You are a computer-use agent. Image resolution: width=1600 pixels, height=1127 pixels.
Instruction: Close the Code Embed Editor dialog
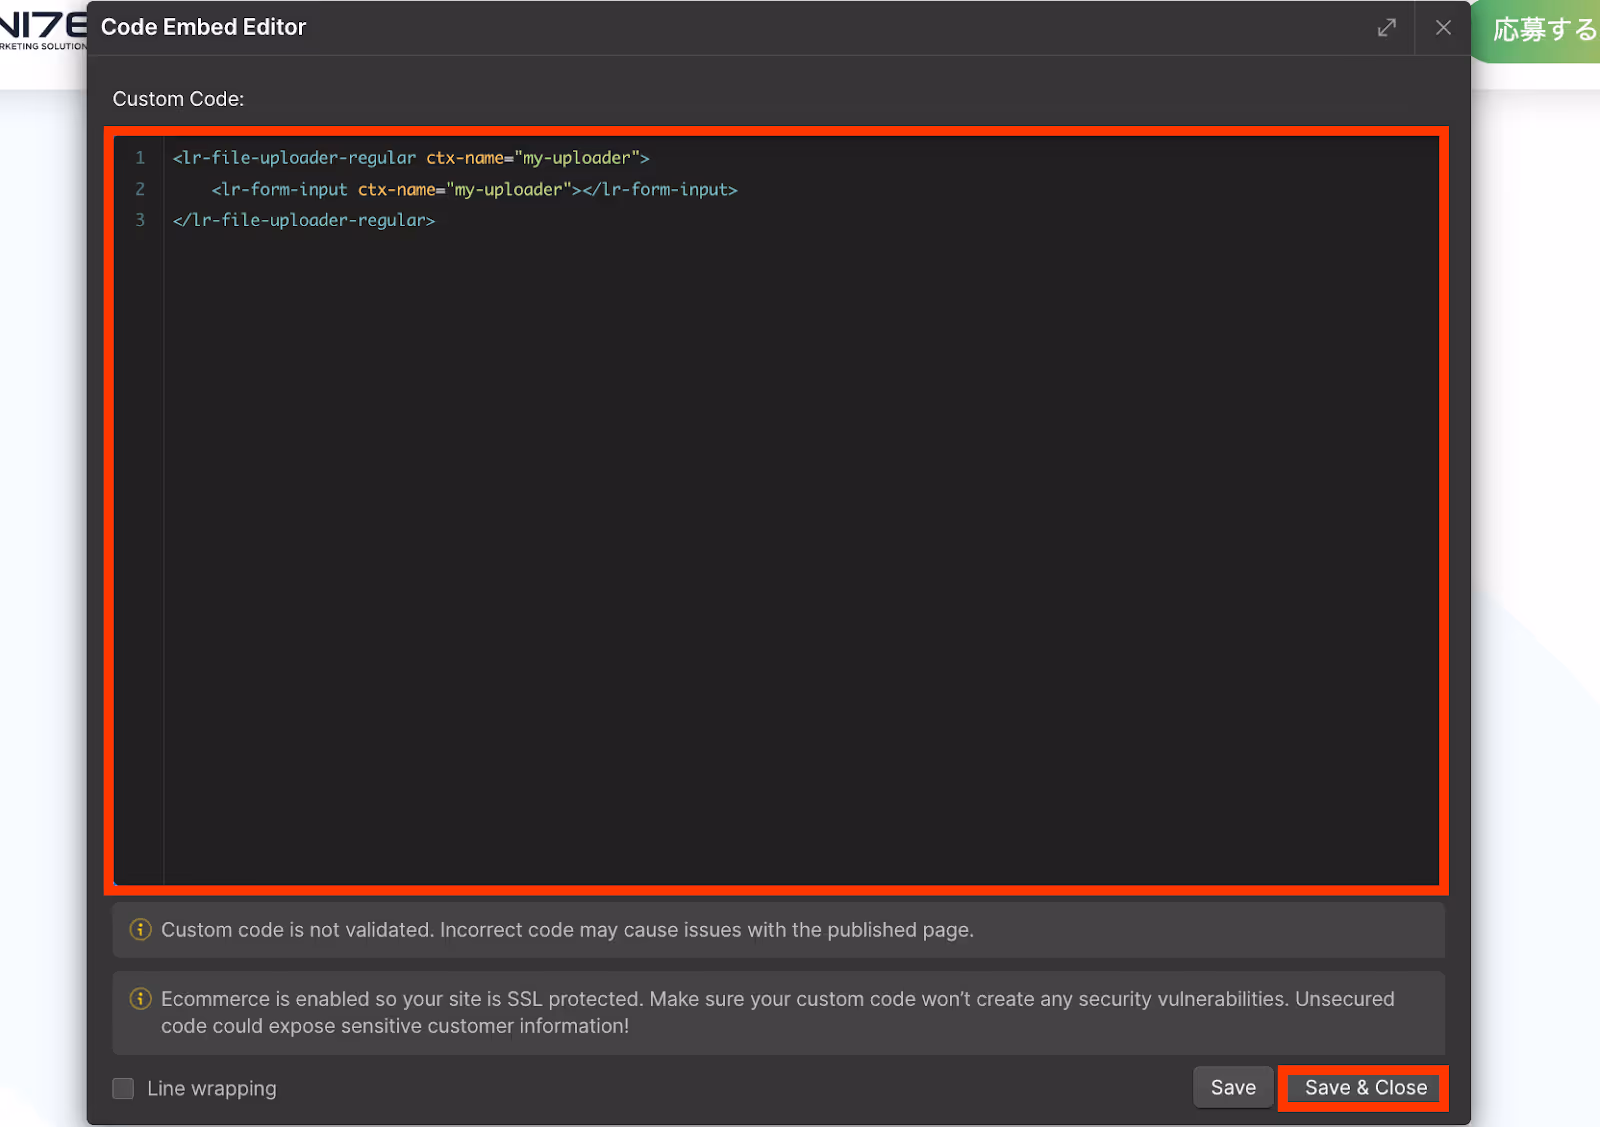(x=1443, y=28)
